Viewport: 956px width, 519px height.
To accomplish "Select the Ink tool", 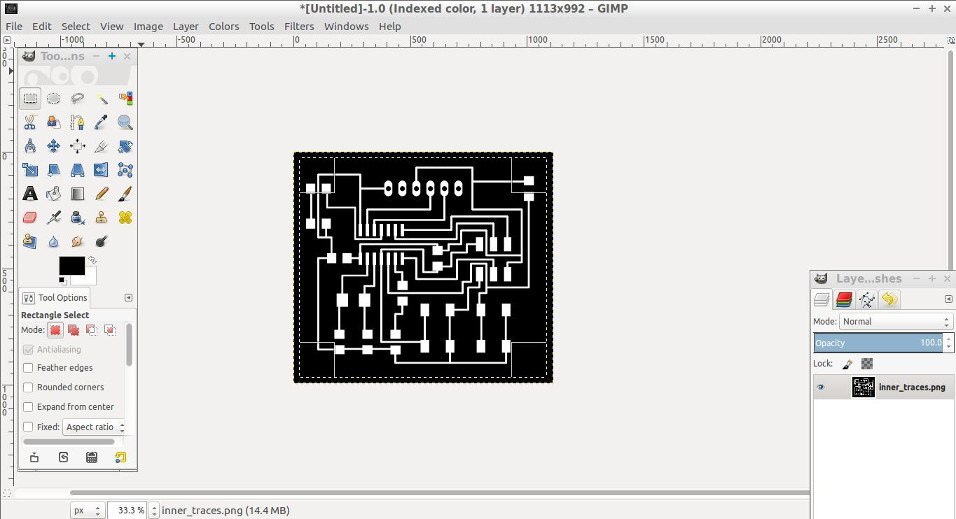I will 77,217.
